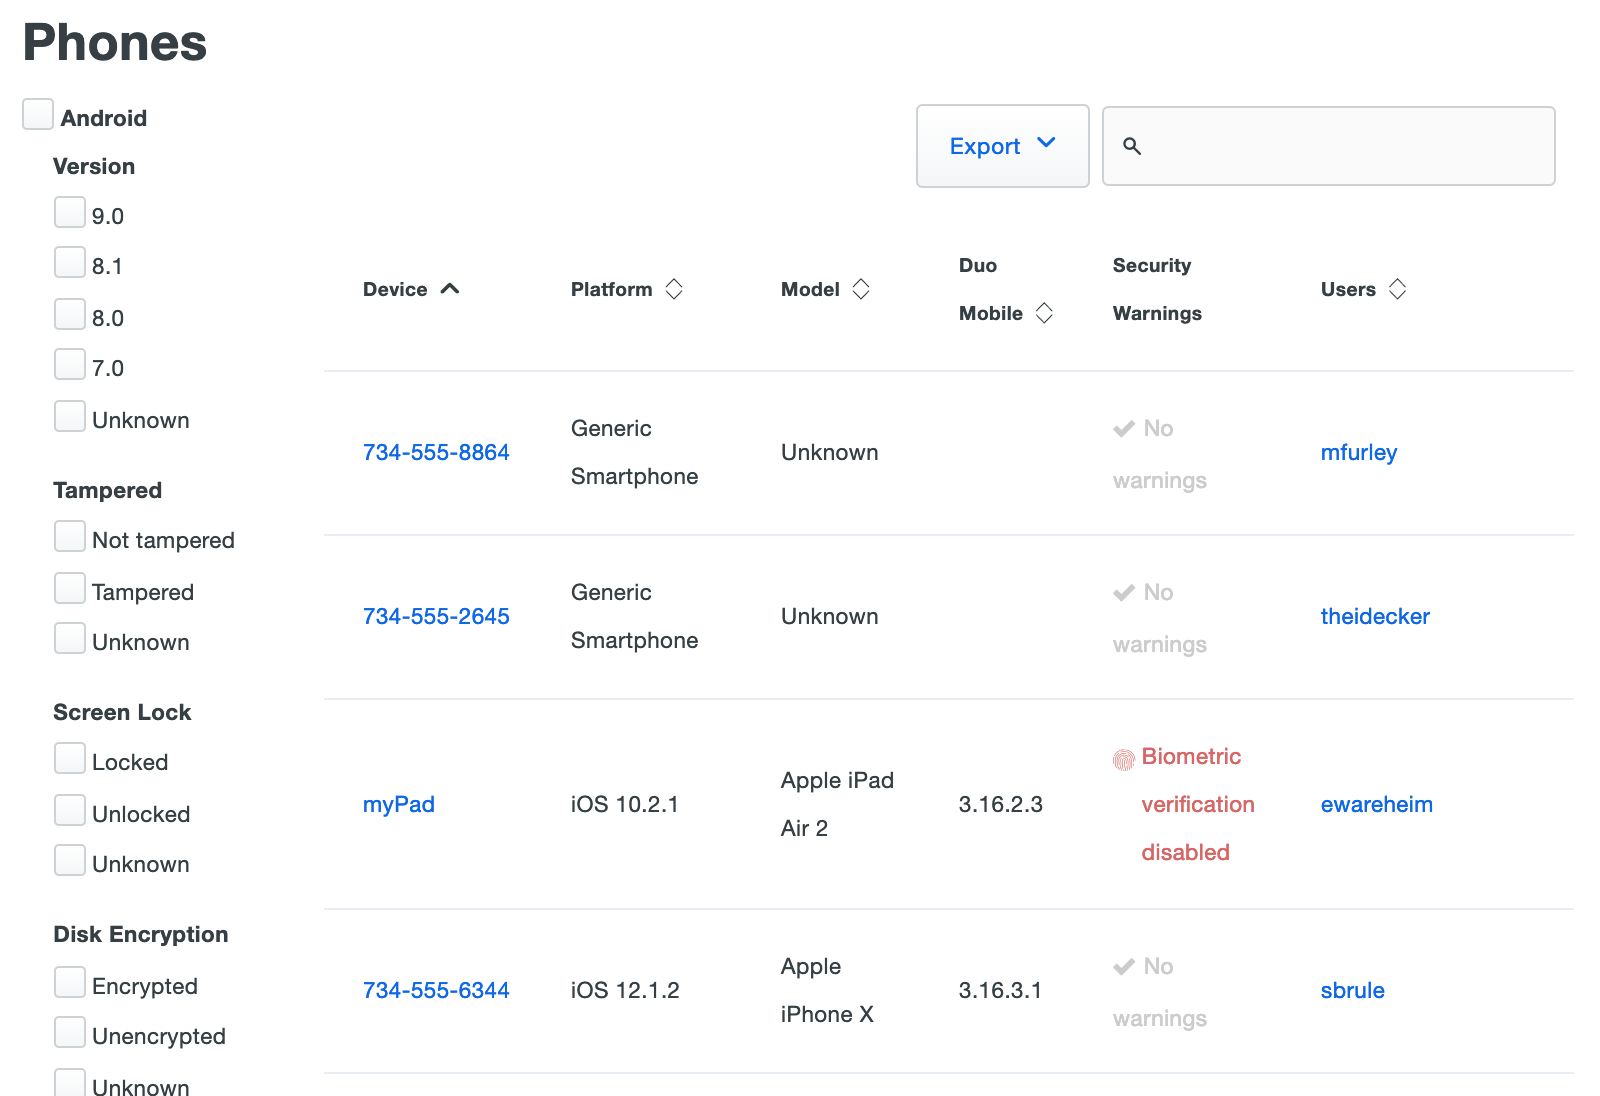Screen dimensions: 1600x1096
Task: Toggle the Not tampered checkbox
Action: [x=70, y=536]
